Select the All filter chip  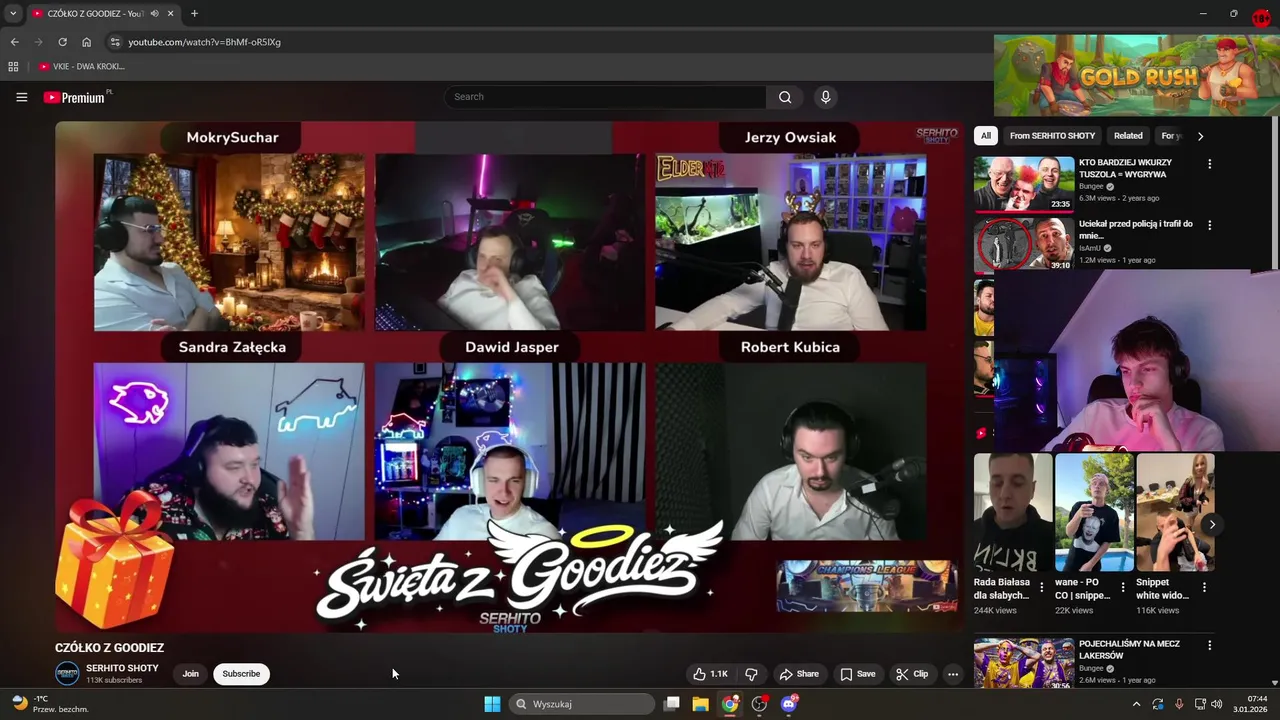pos(986,136)
